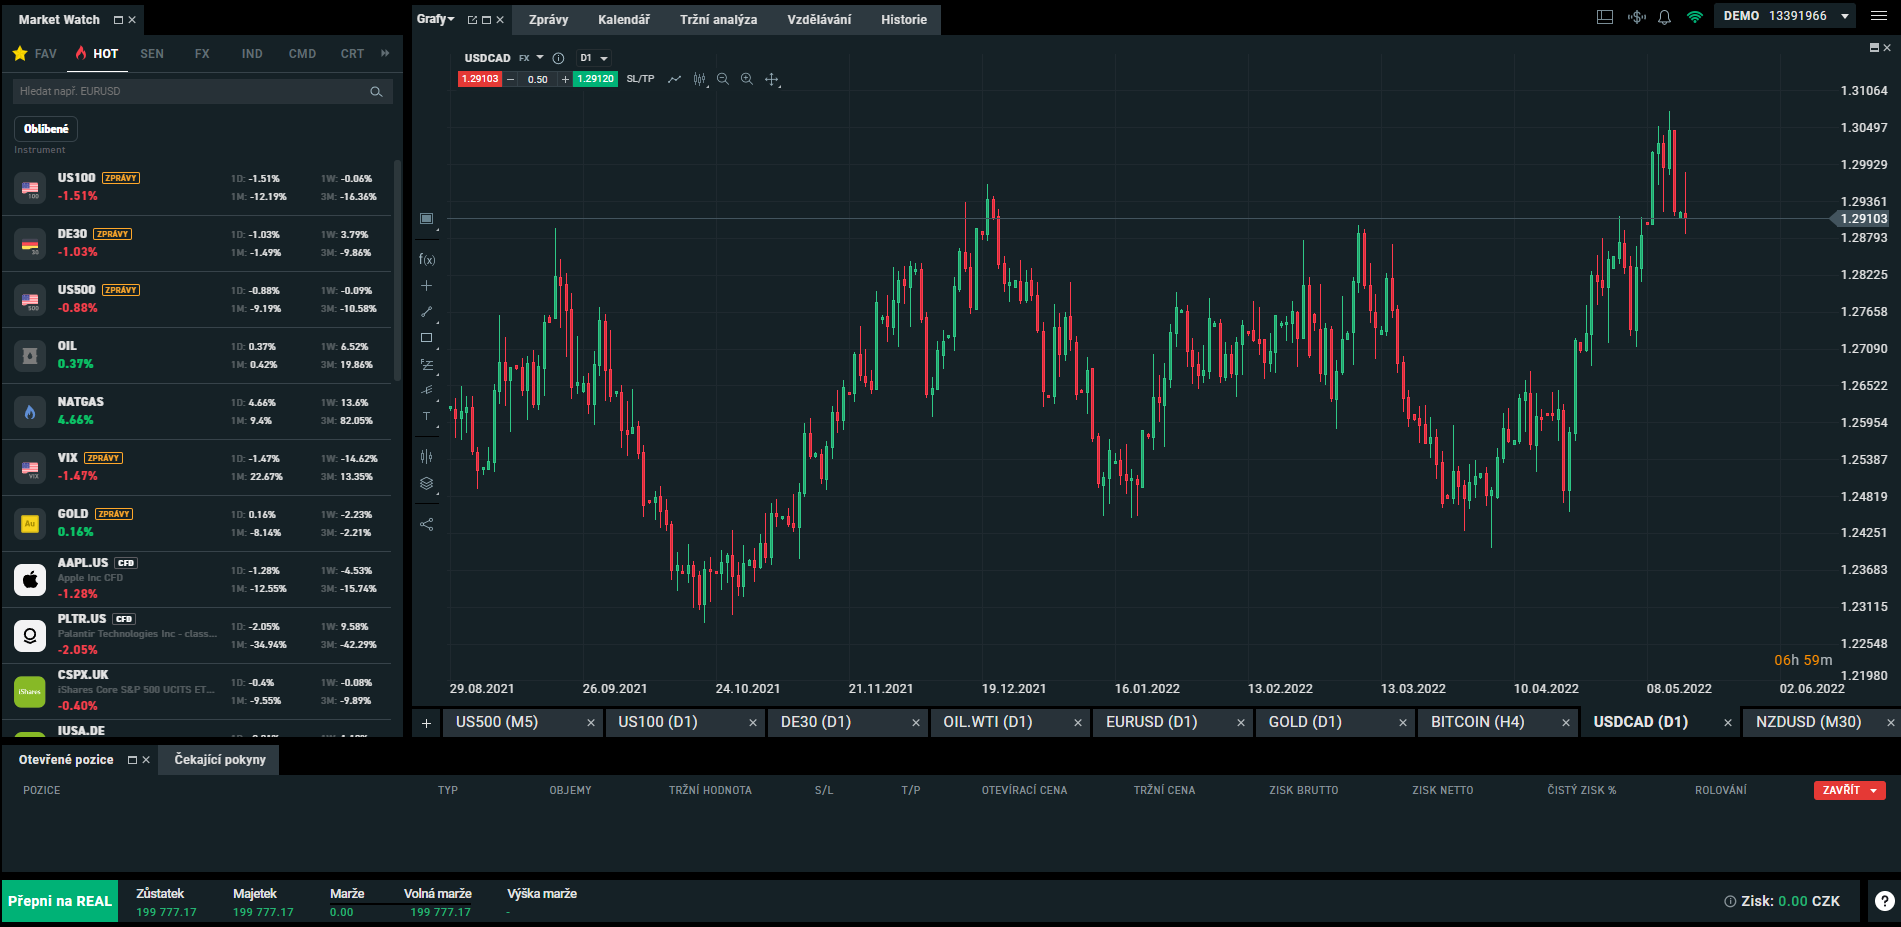Click the Přepni na REAL button
Screen dimensions: 1901x927
60,901
